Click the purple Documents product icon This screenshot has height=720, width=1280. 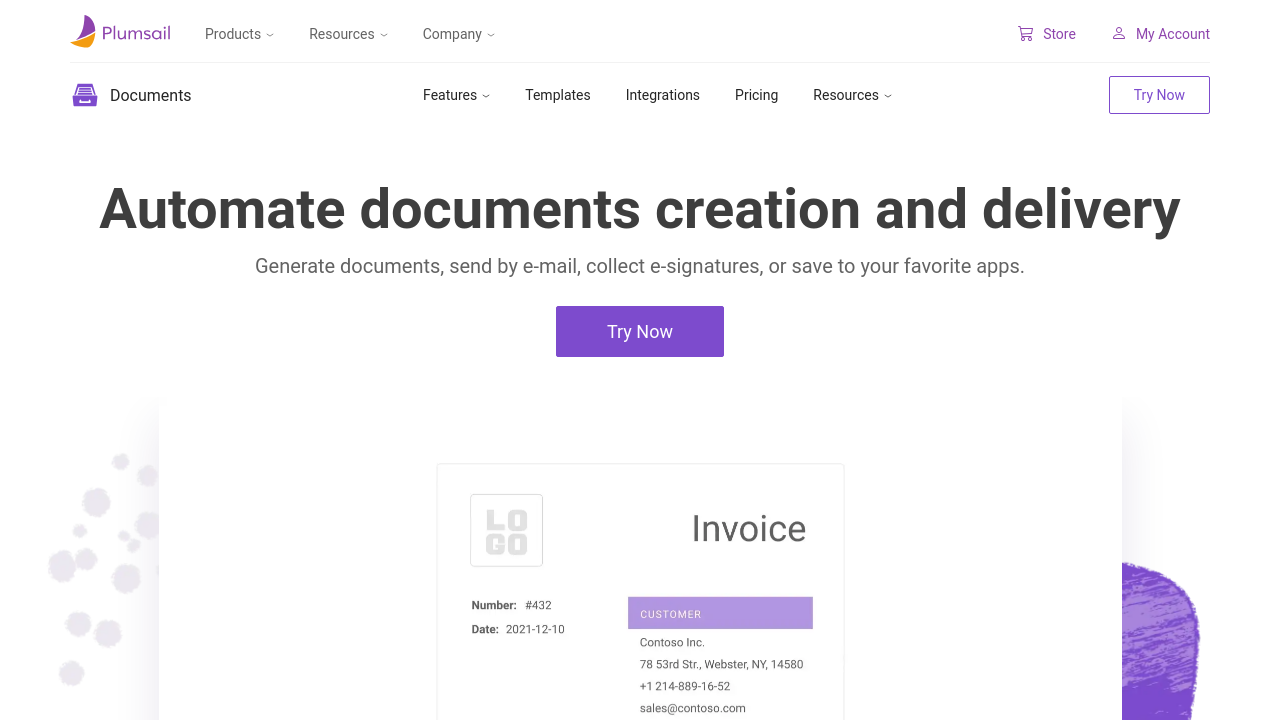[x=85, y=94]
